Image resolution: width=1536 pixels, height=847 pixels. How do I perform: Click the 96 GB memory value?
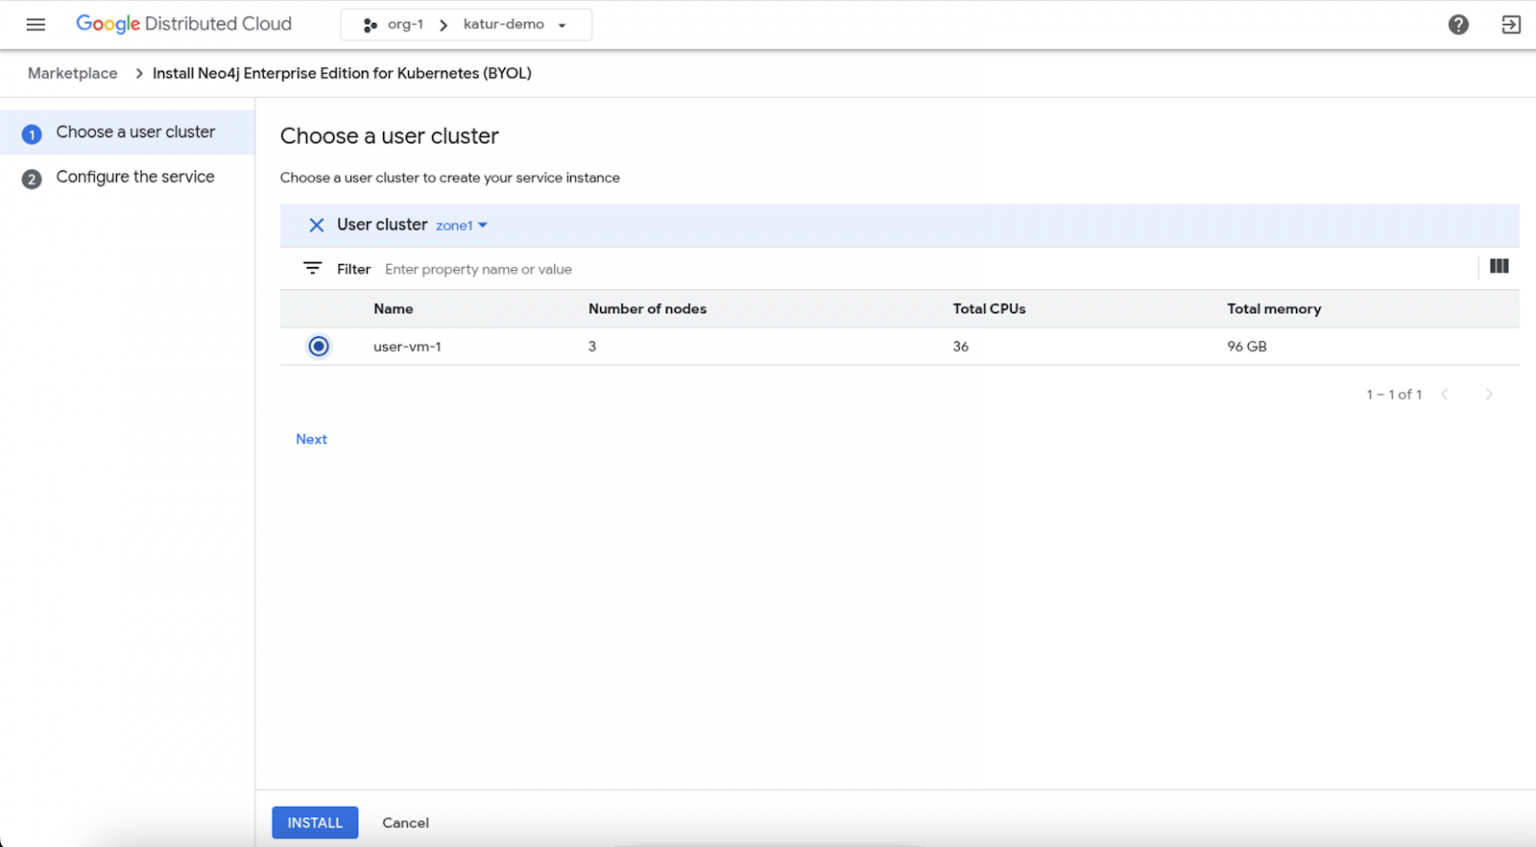click(x=1247, y=346)
